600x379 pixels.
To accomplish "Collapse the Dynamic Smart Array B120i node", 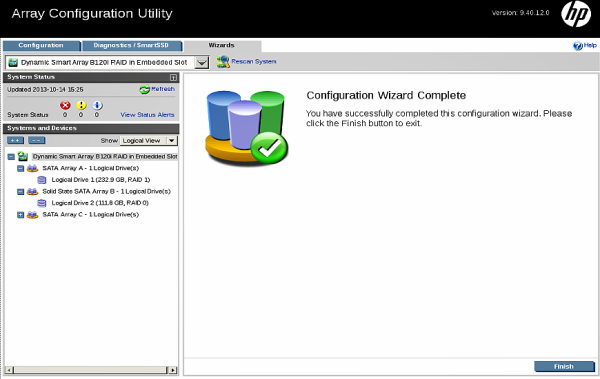I will (11, 157).
